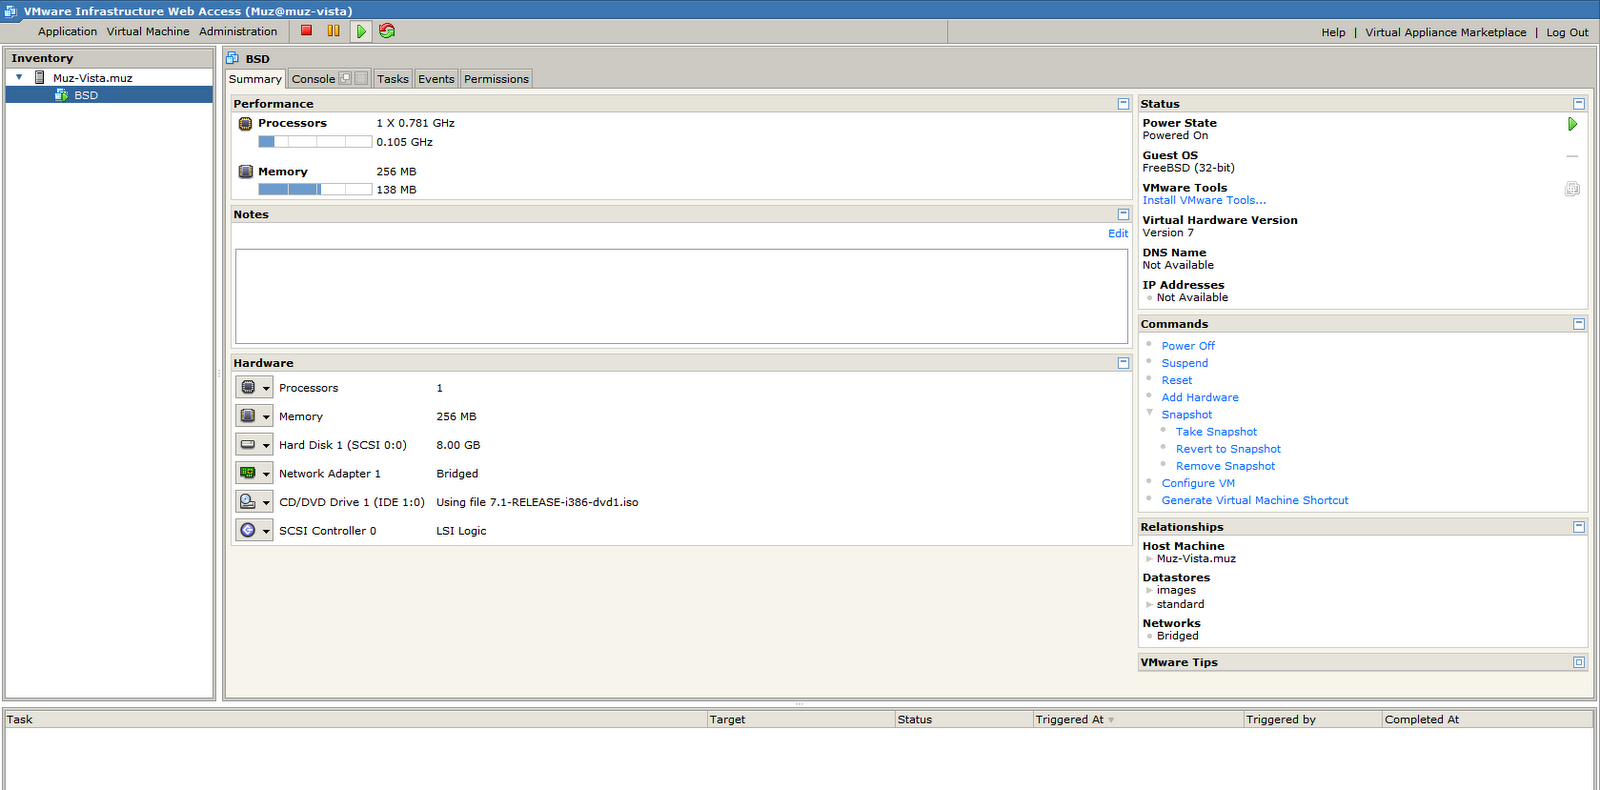This screenshot has height=790, width=1600.
Task: Open the Network Adapter 1 dropdown arrow
Action: point(266,474)
